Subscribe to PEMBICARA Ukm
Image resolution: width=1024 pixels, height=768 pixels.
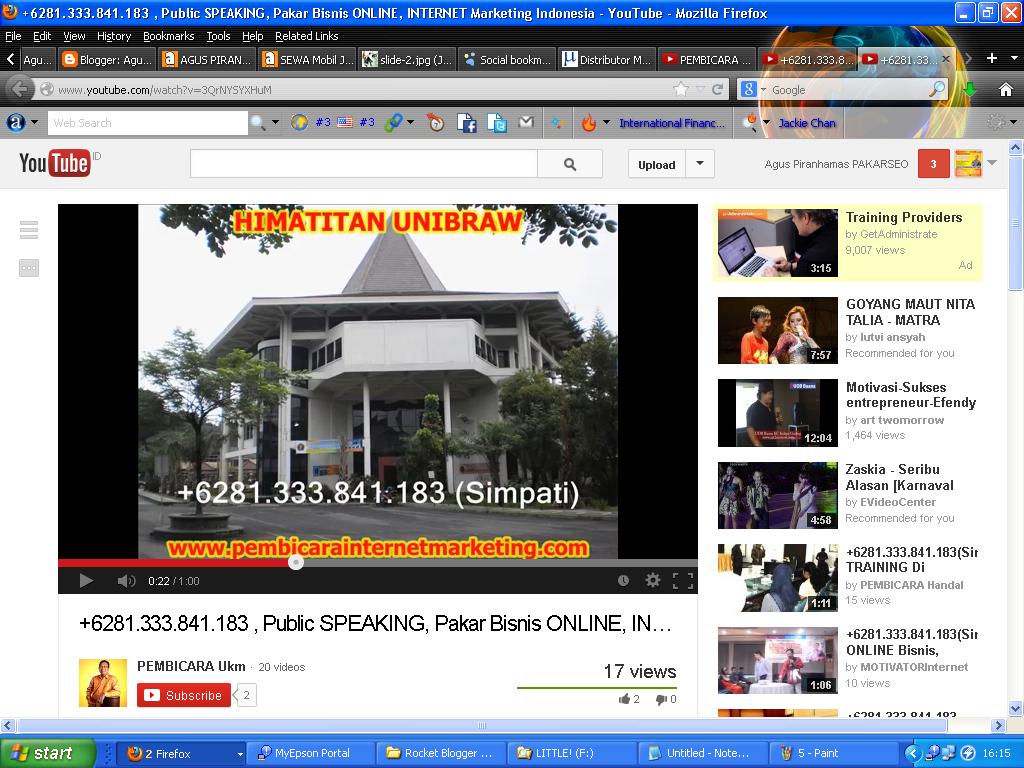pos(184,696)
